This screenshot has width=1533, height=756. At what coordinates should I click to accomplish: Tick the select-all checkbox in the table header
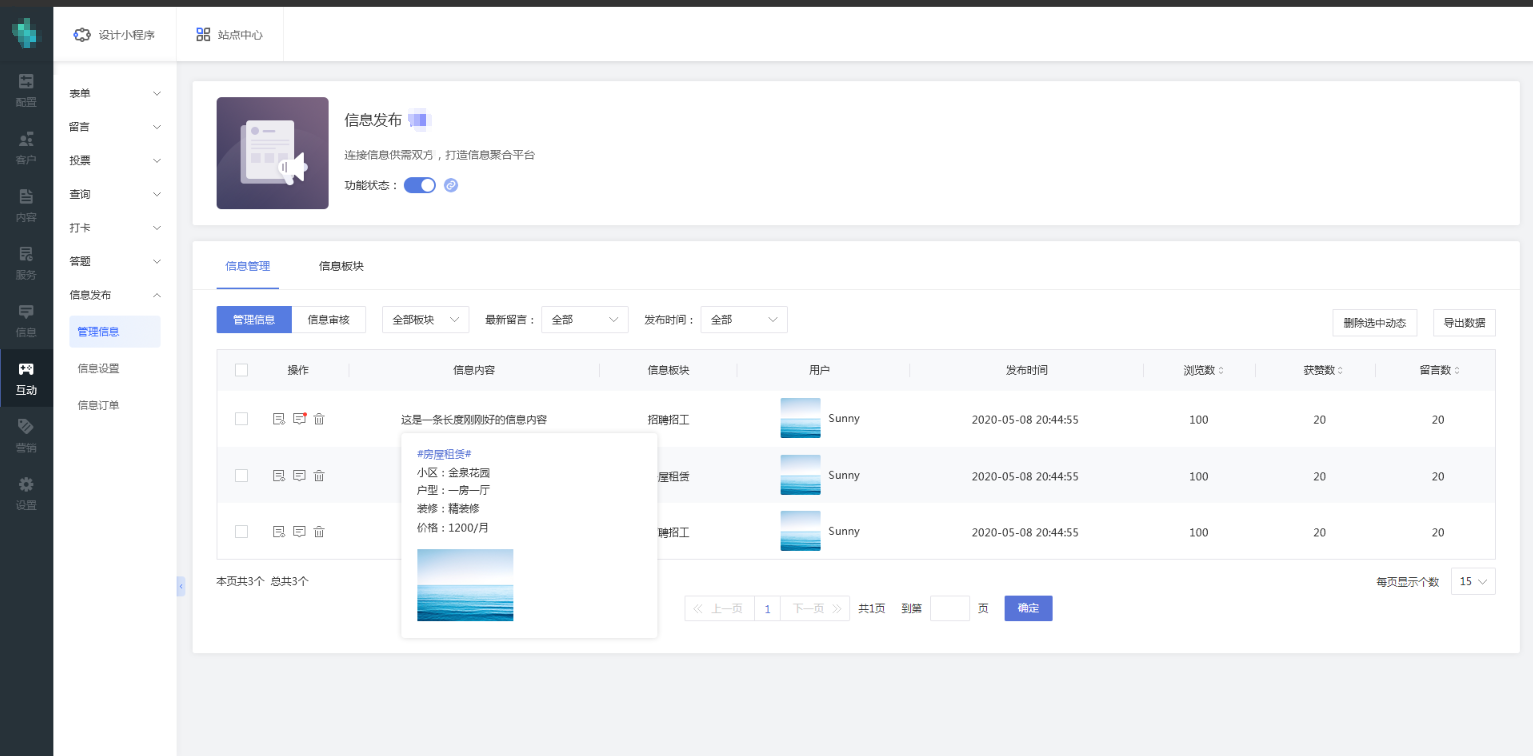pyautogui.click(x=241, y=370)
